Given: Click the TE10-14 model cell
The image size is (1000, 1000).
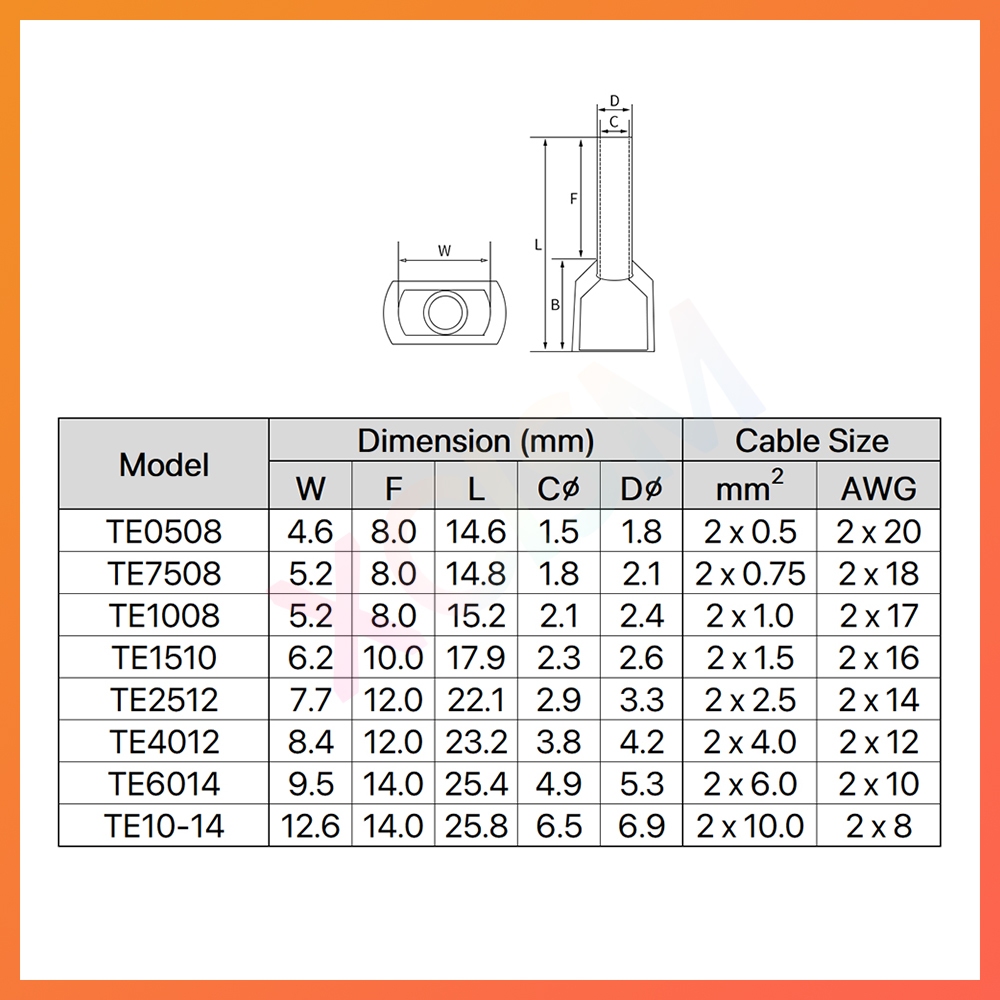Looking at the screenshot, I should click(164, 826).
